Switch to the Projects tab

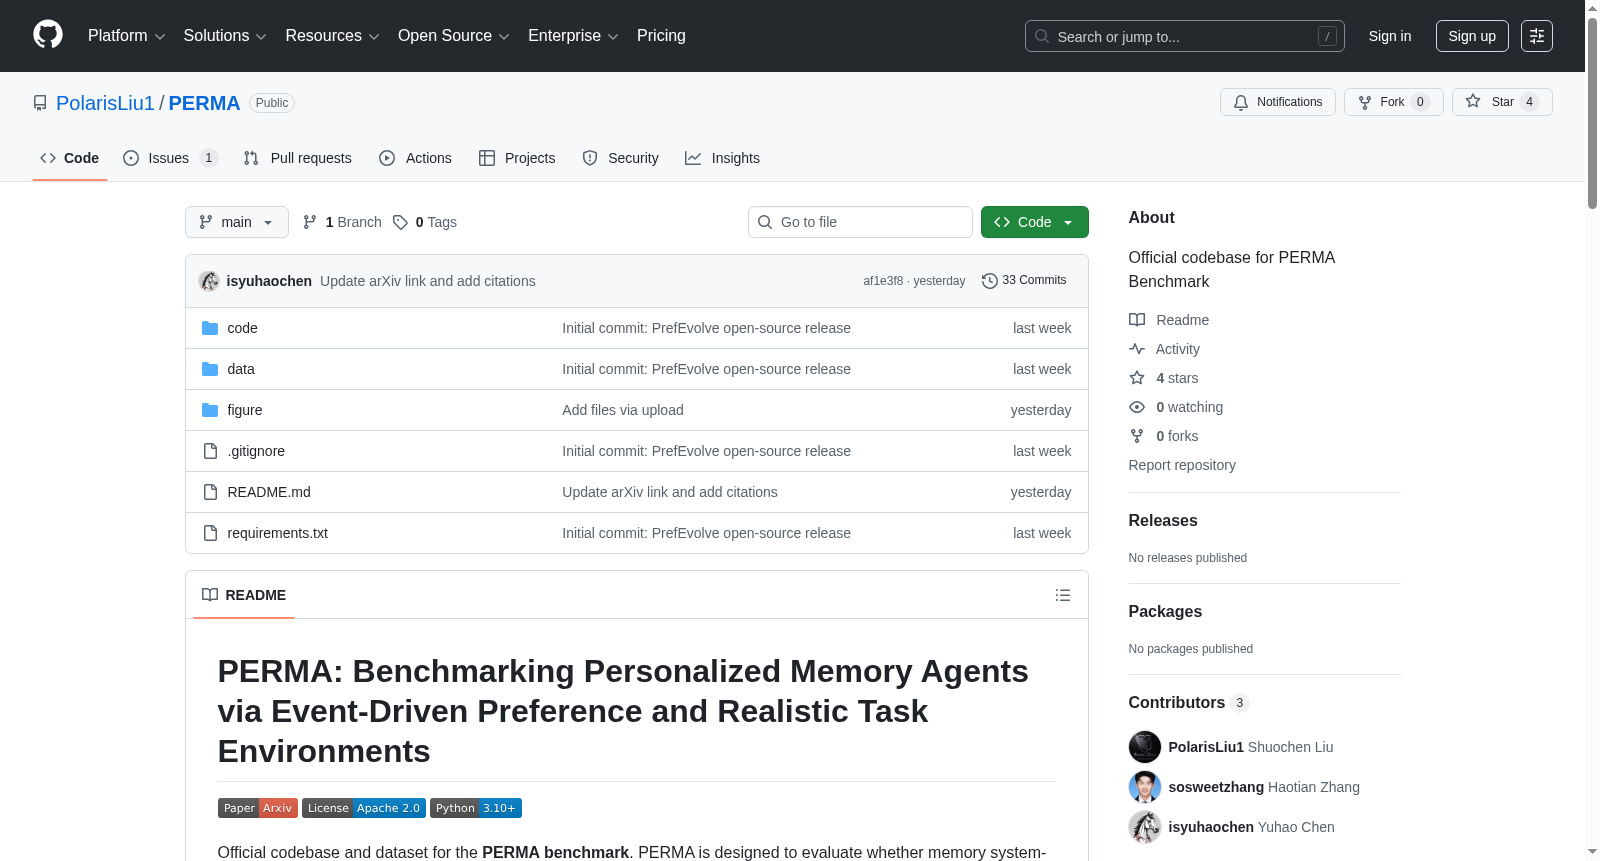pos(517,158)
